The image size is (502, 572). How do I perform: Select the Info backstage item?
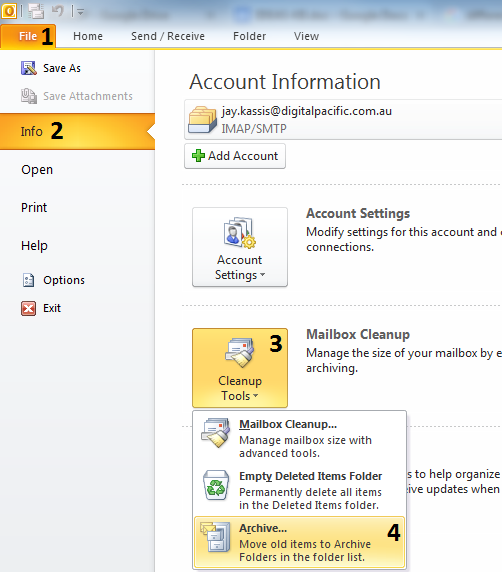coord(77,131)
